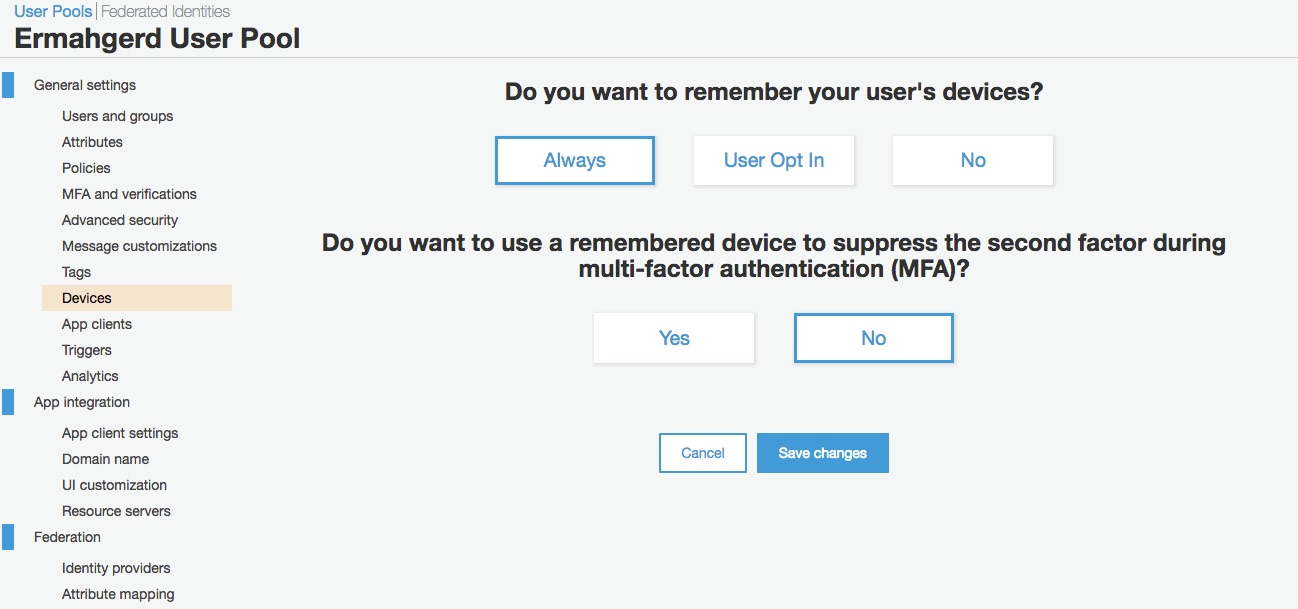Select No for suppressing MFA second factor
The height and width of the screenshot is (609, 1298).
(x=874, y=338)
